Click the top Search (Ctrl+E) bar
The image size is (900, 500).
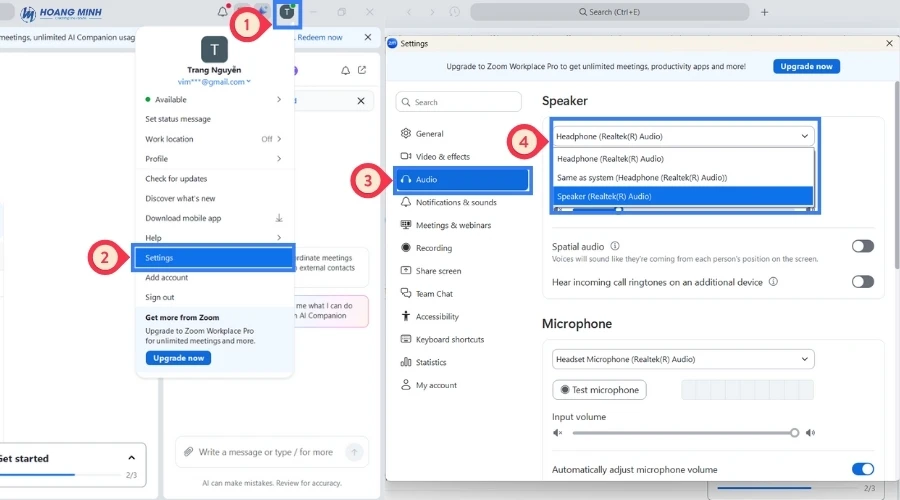pos(610,12)
